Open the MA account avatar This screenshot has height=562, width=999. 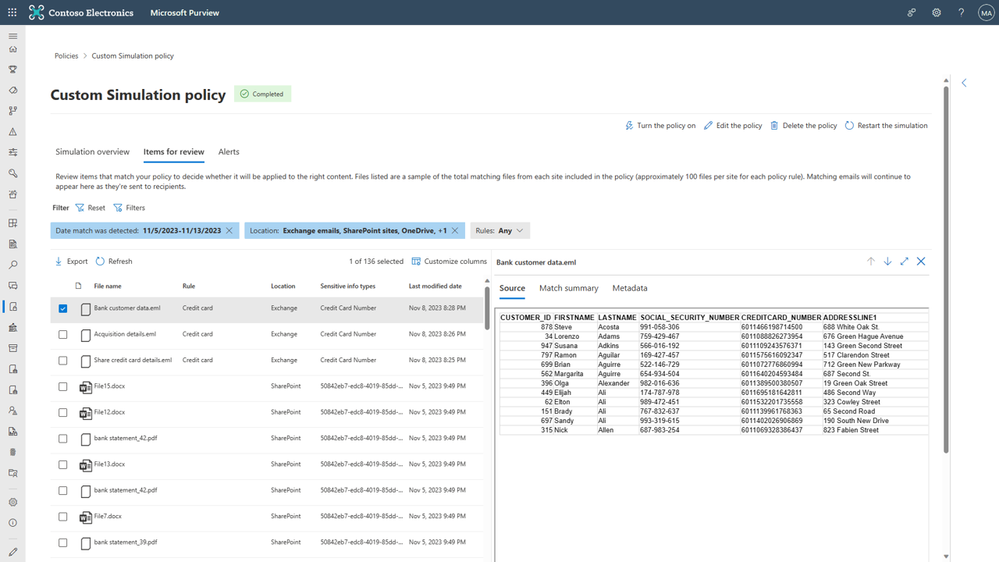click(x=986, y=12)
